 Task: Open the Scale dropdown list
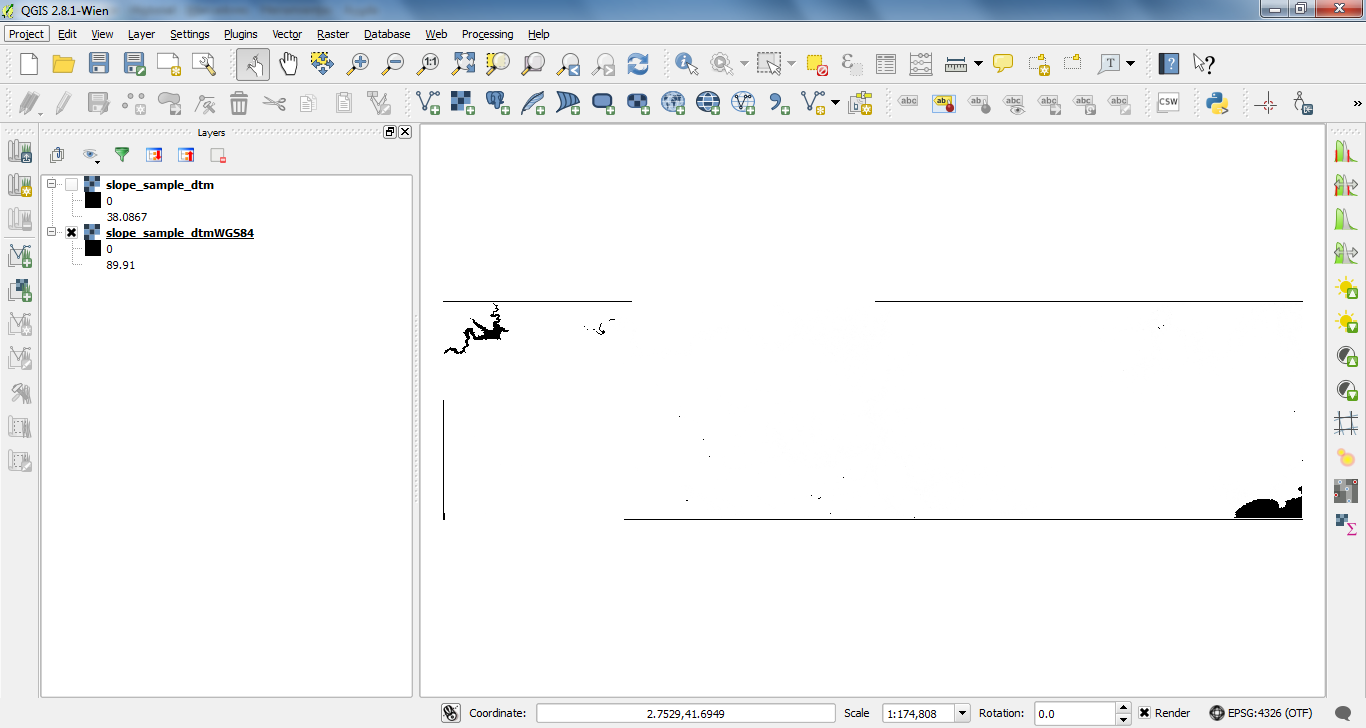click(962, 713)
